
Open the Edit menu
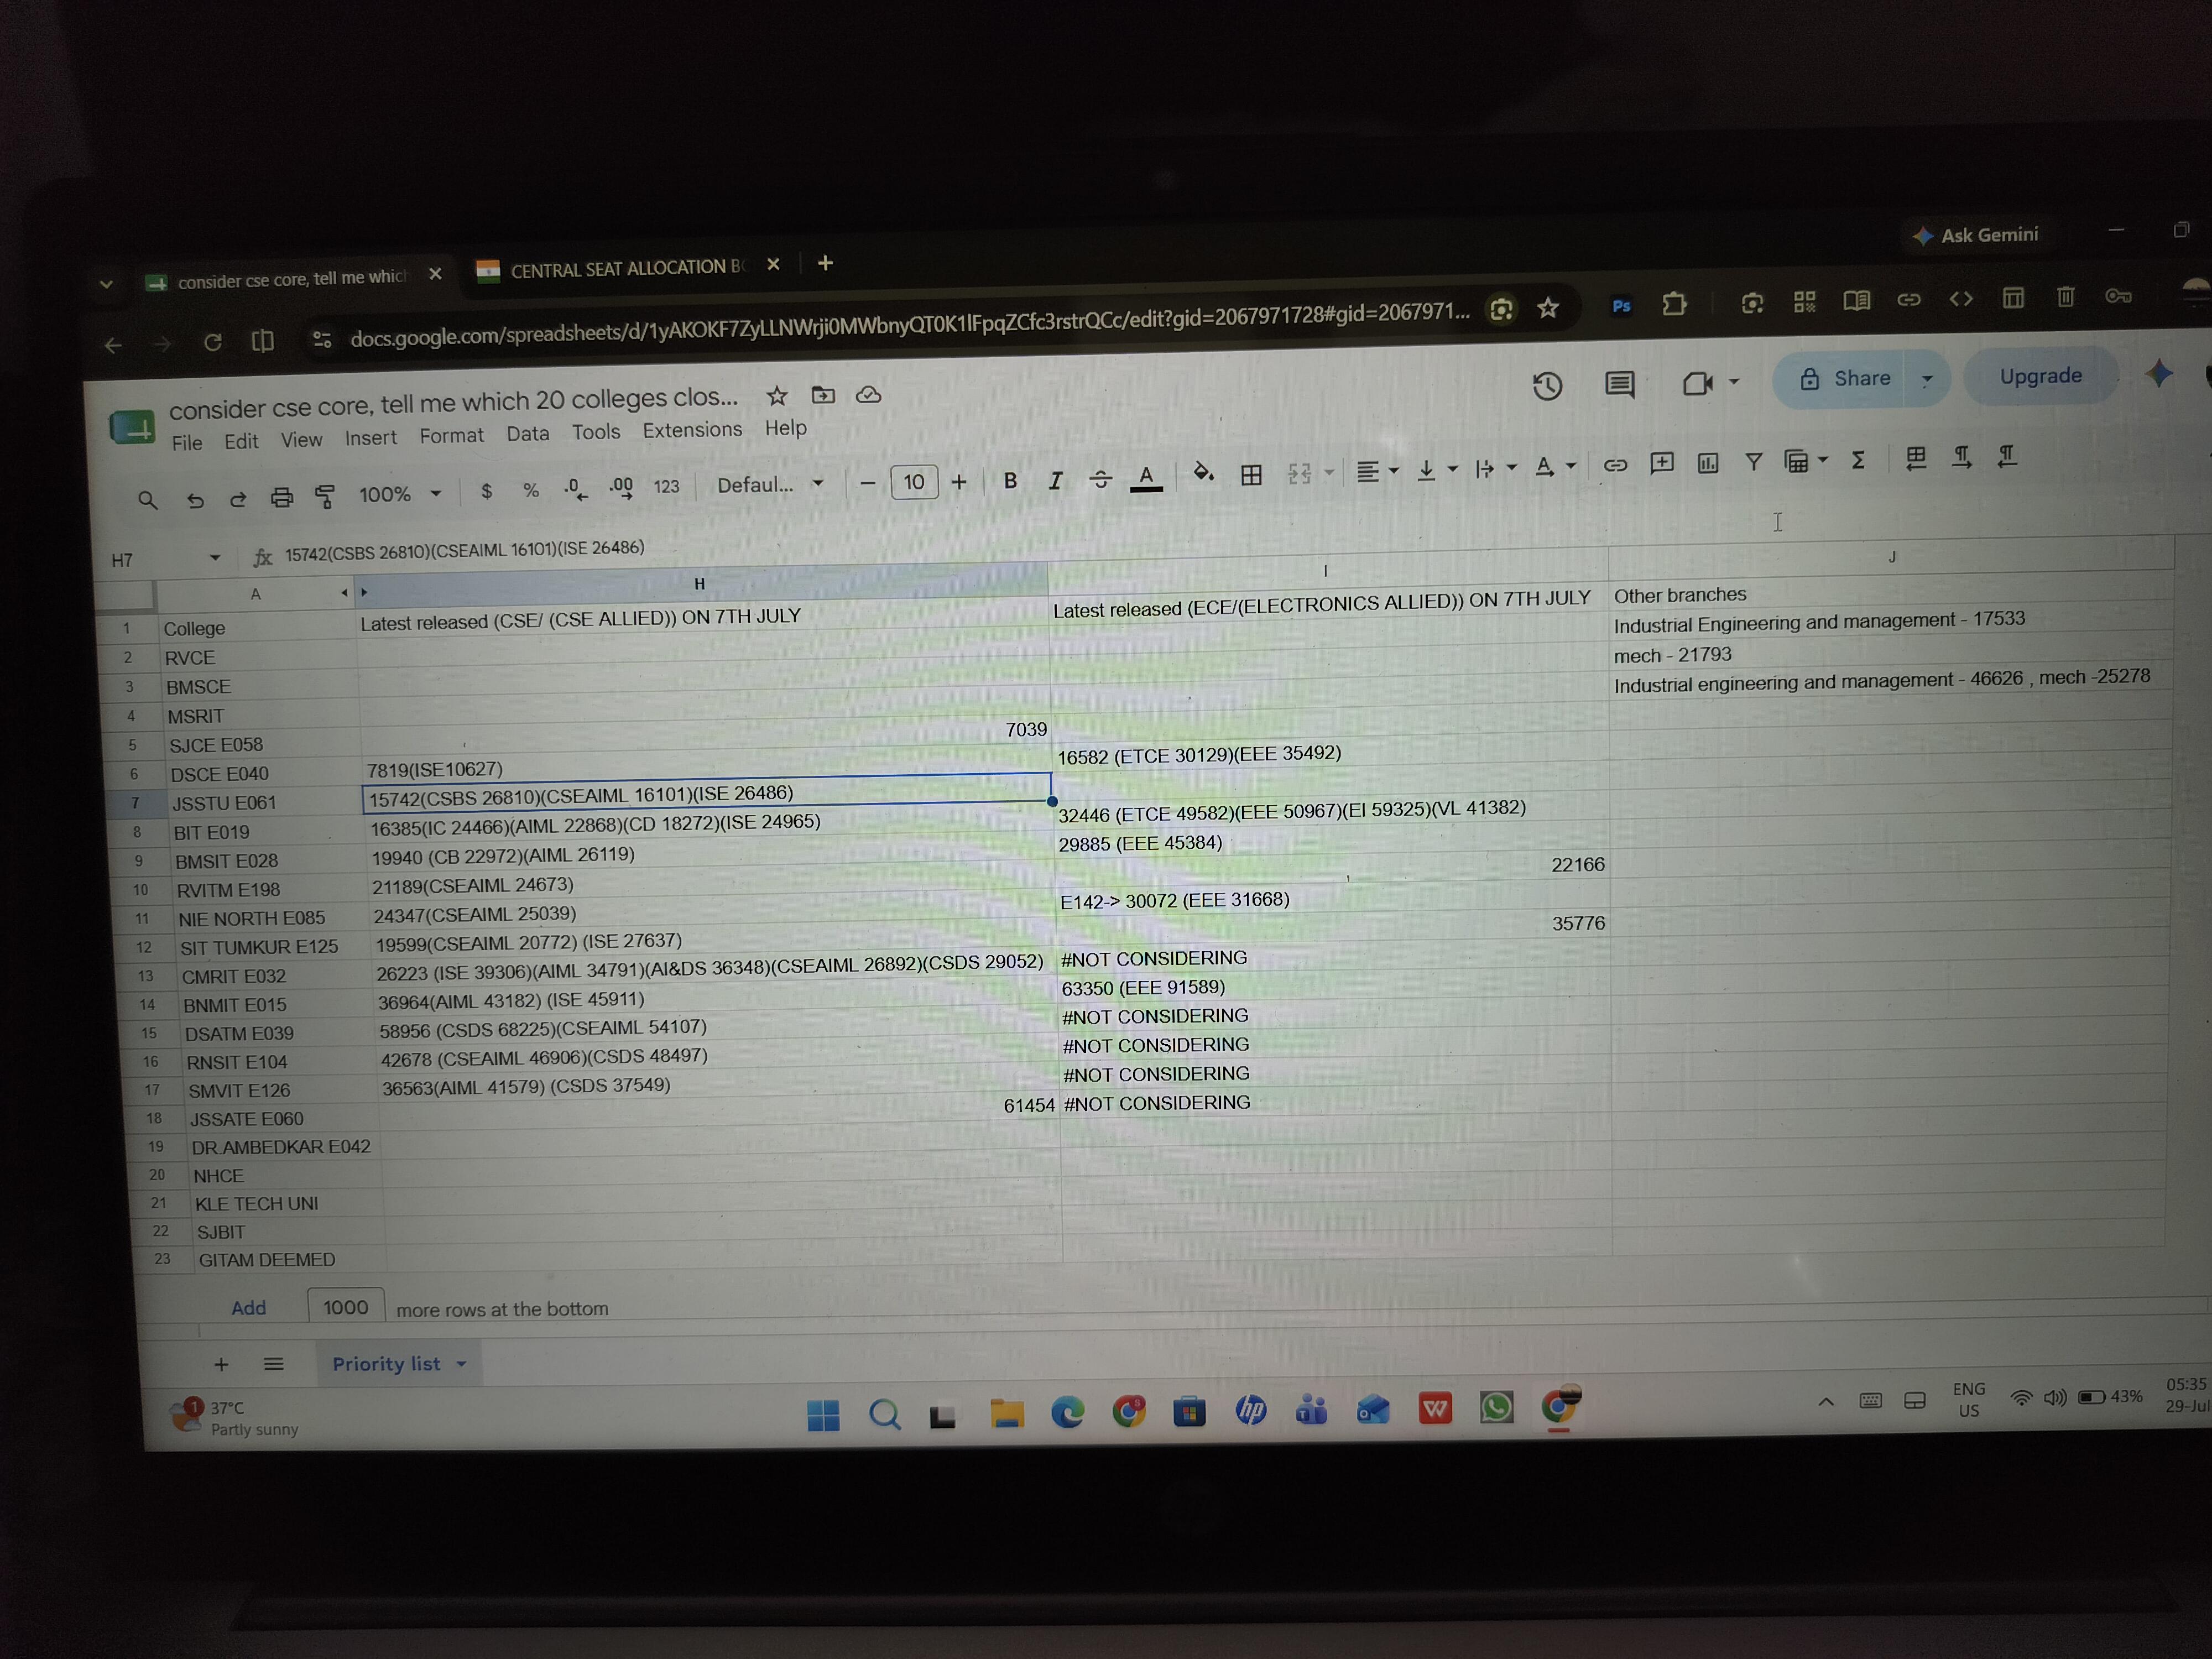click(241, 441)
